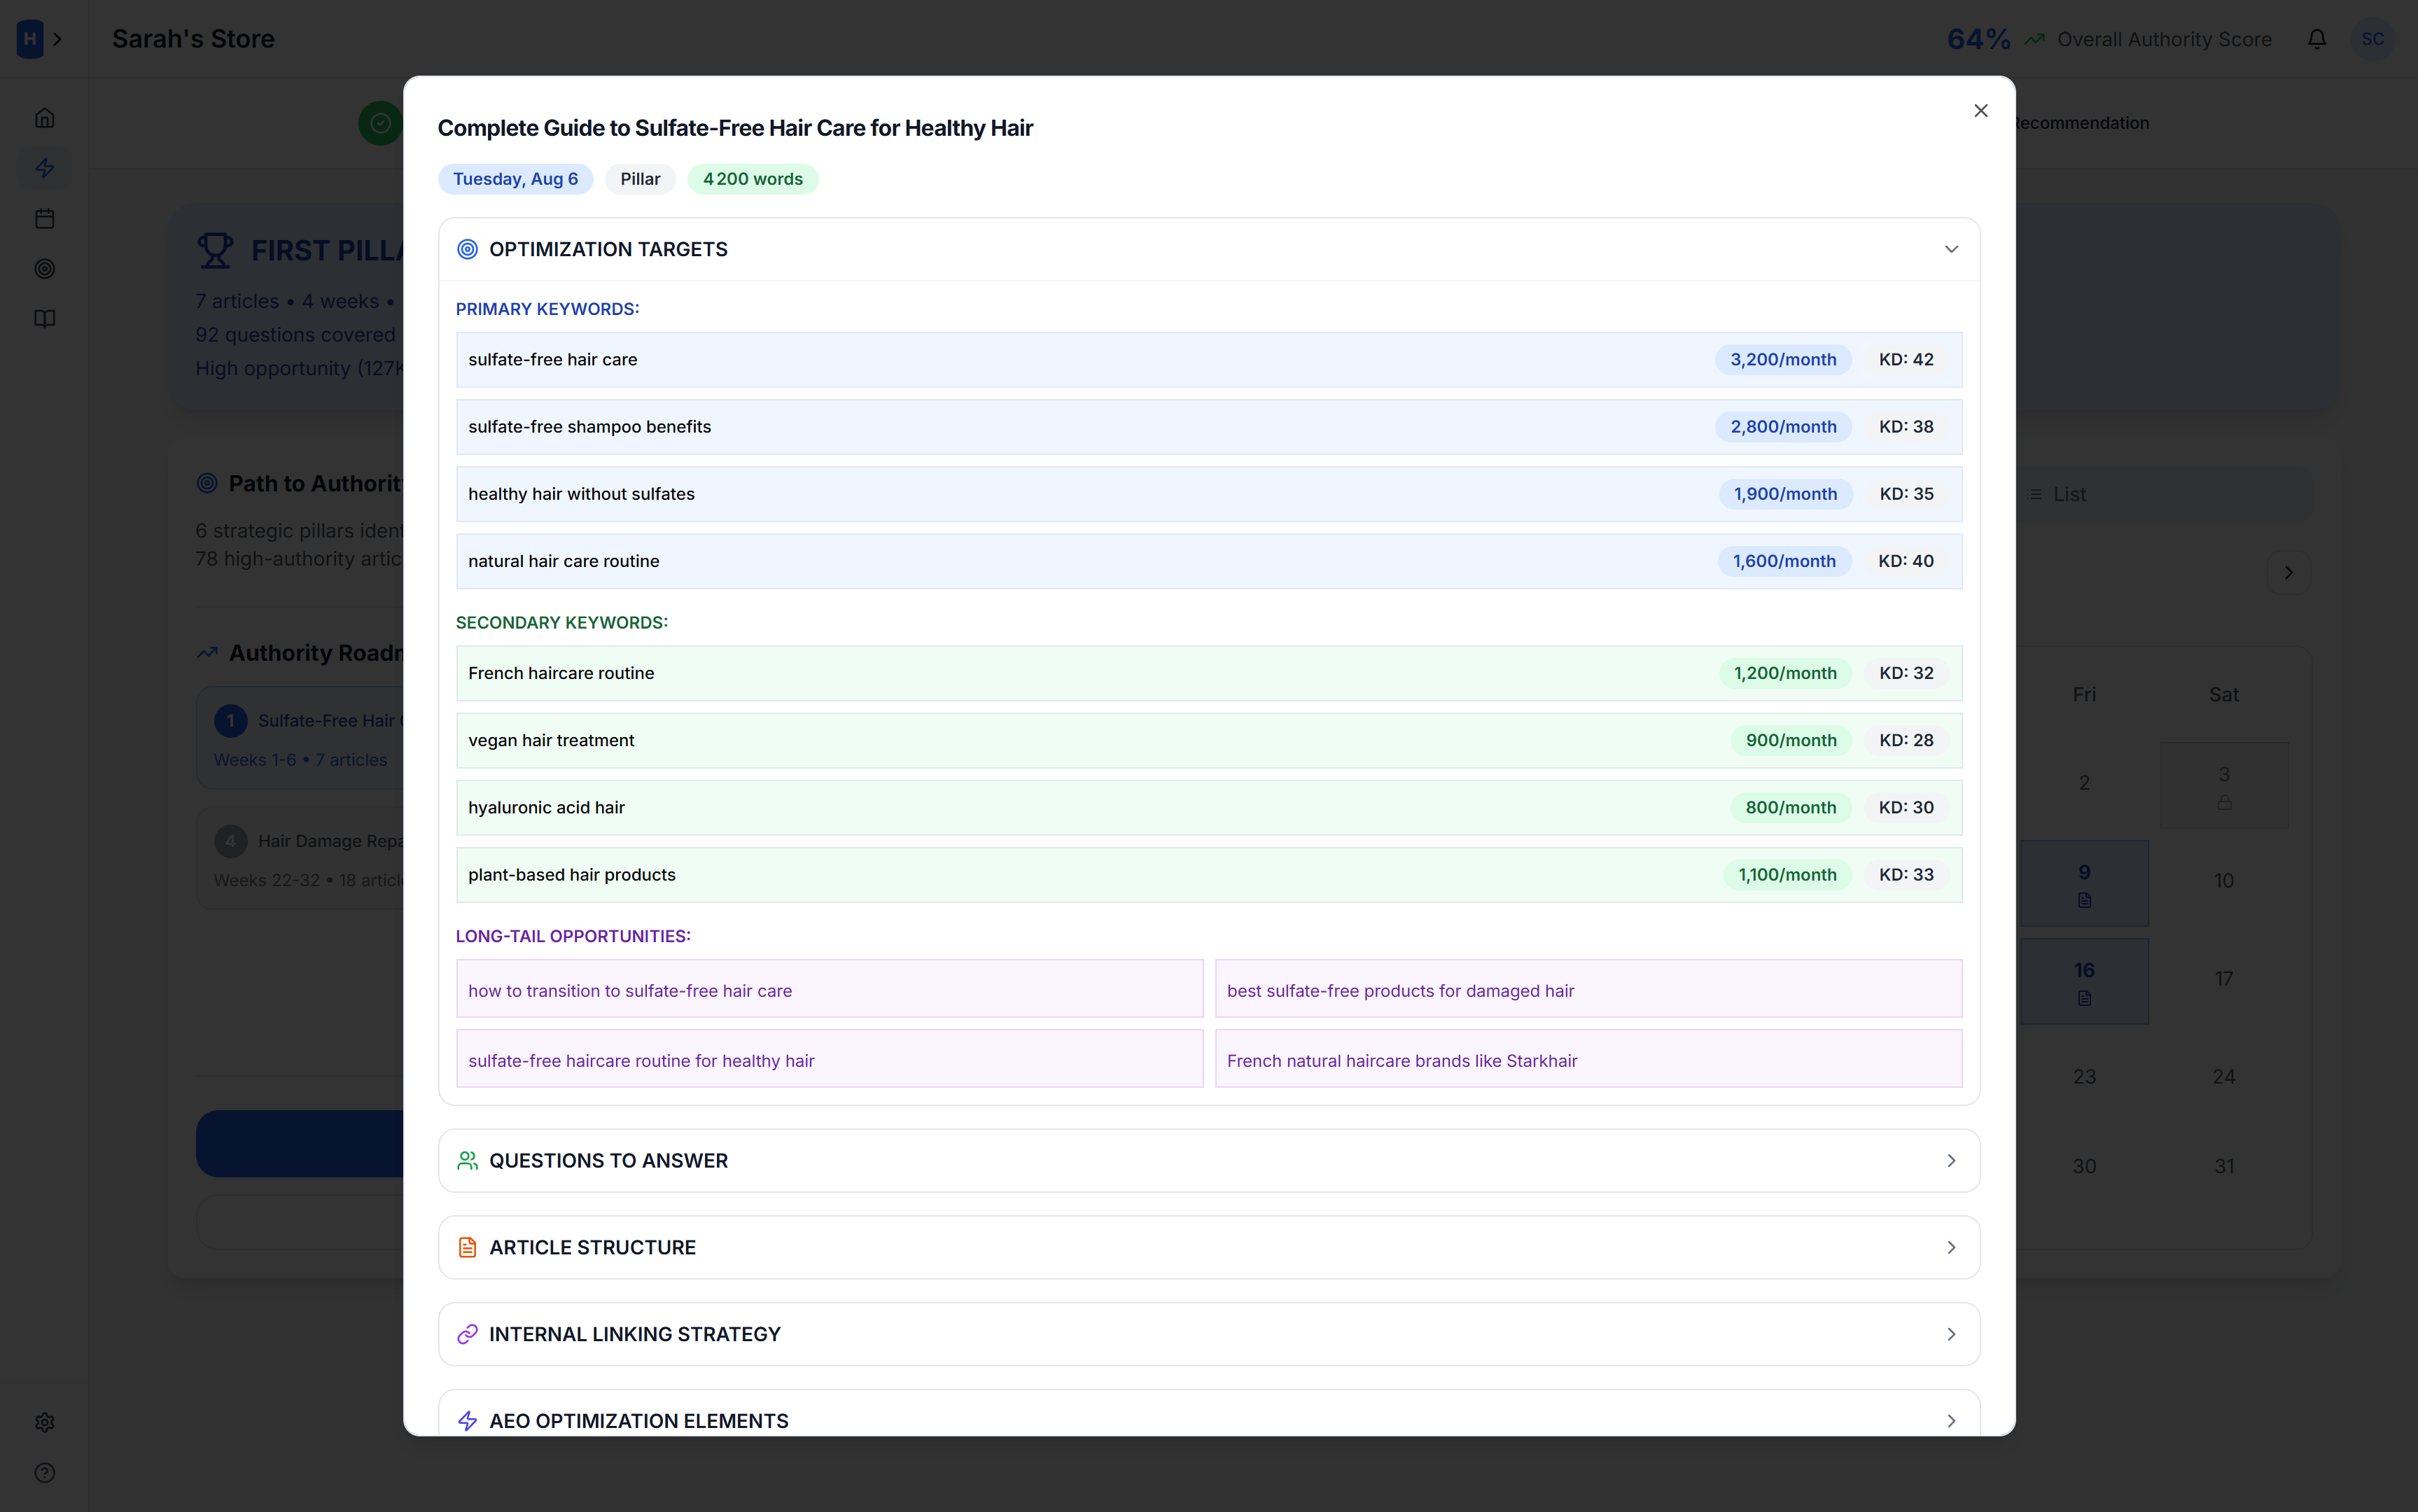Go to next month with calendar chevron
This screenshot has height=1512, width=2418.
tap(2288, 573)
